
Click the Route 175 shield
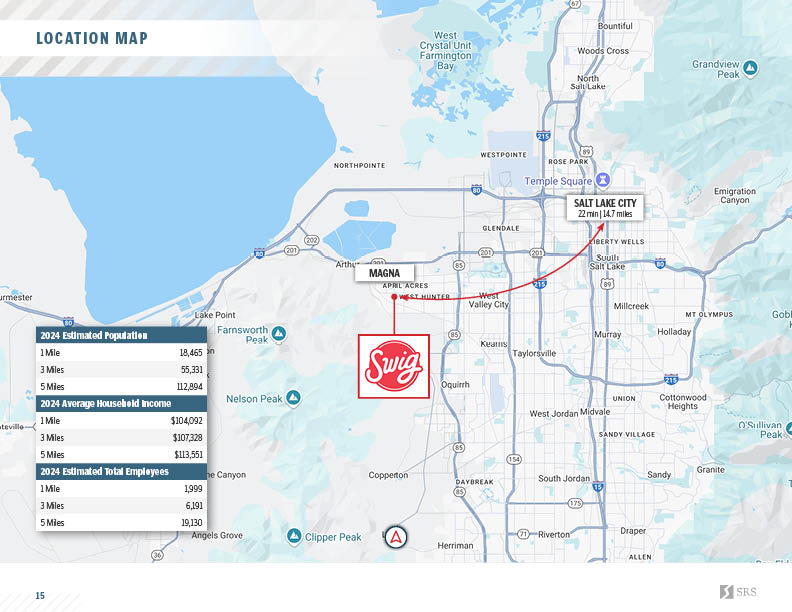pyautogui.click(x=575, y=503)
